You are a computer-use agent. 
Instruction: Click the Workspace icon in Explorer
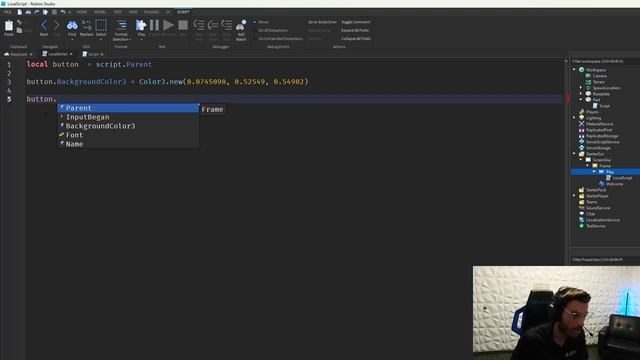click(x=582, y=70)
